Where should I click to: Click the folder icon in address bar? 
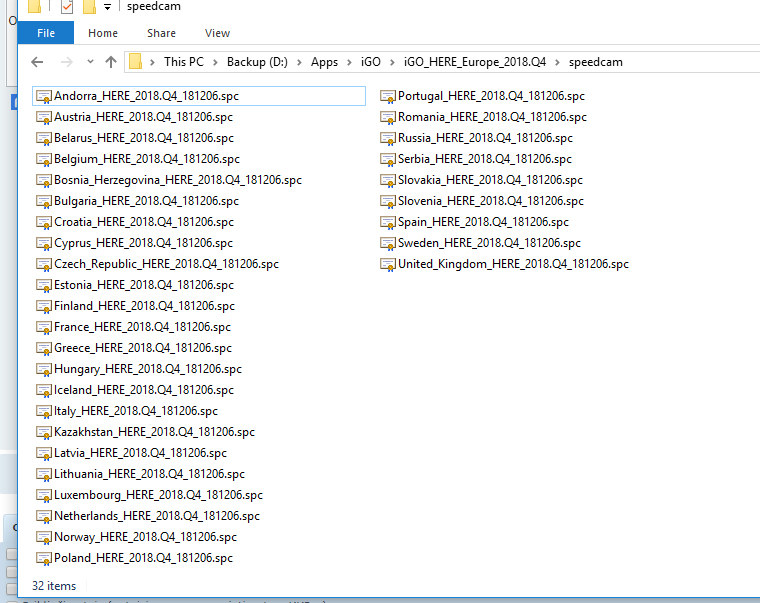tap(135, 62)
